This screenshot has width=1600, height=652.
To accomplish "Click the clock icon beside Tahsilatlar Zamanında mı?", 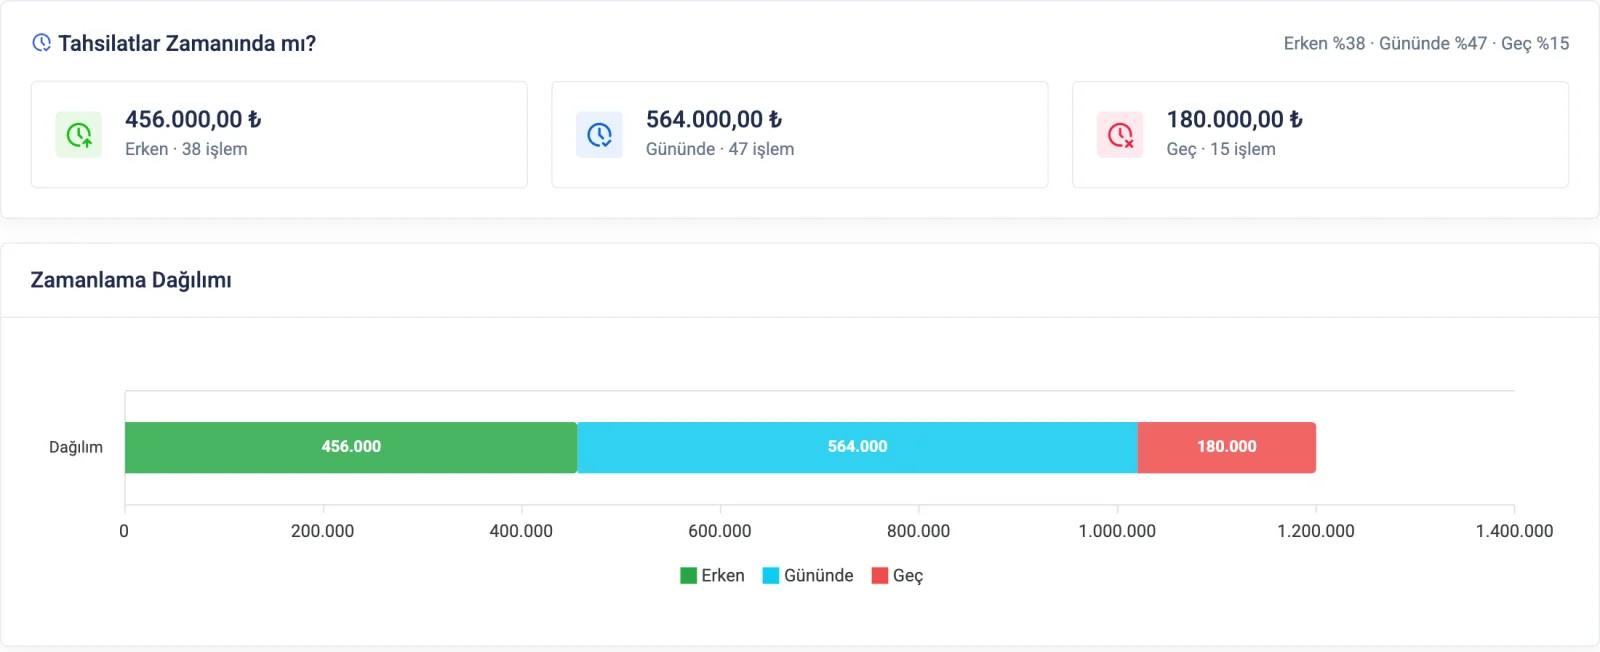I will tap(41, 43).
